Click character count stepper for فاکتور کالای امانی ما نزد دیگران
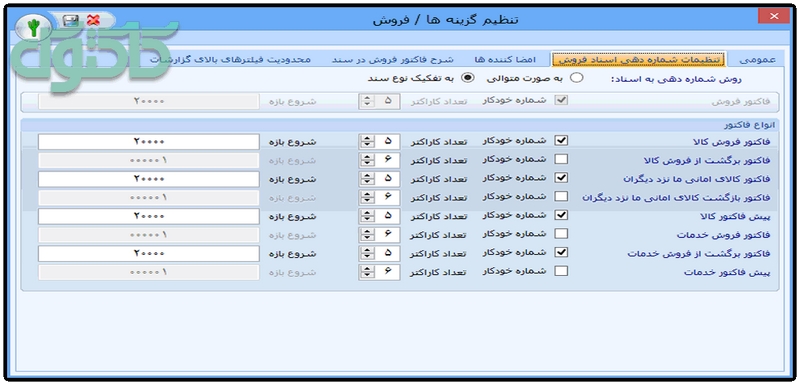 pos(366,179)
